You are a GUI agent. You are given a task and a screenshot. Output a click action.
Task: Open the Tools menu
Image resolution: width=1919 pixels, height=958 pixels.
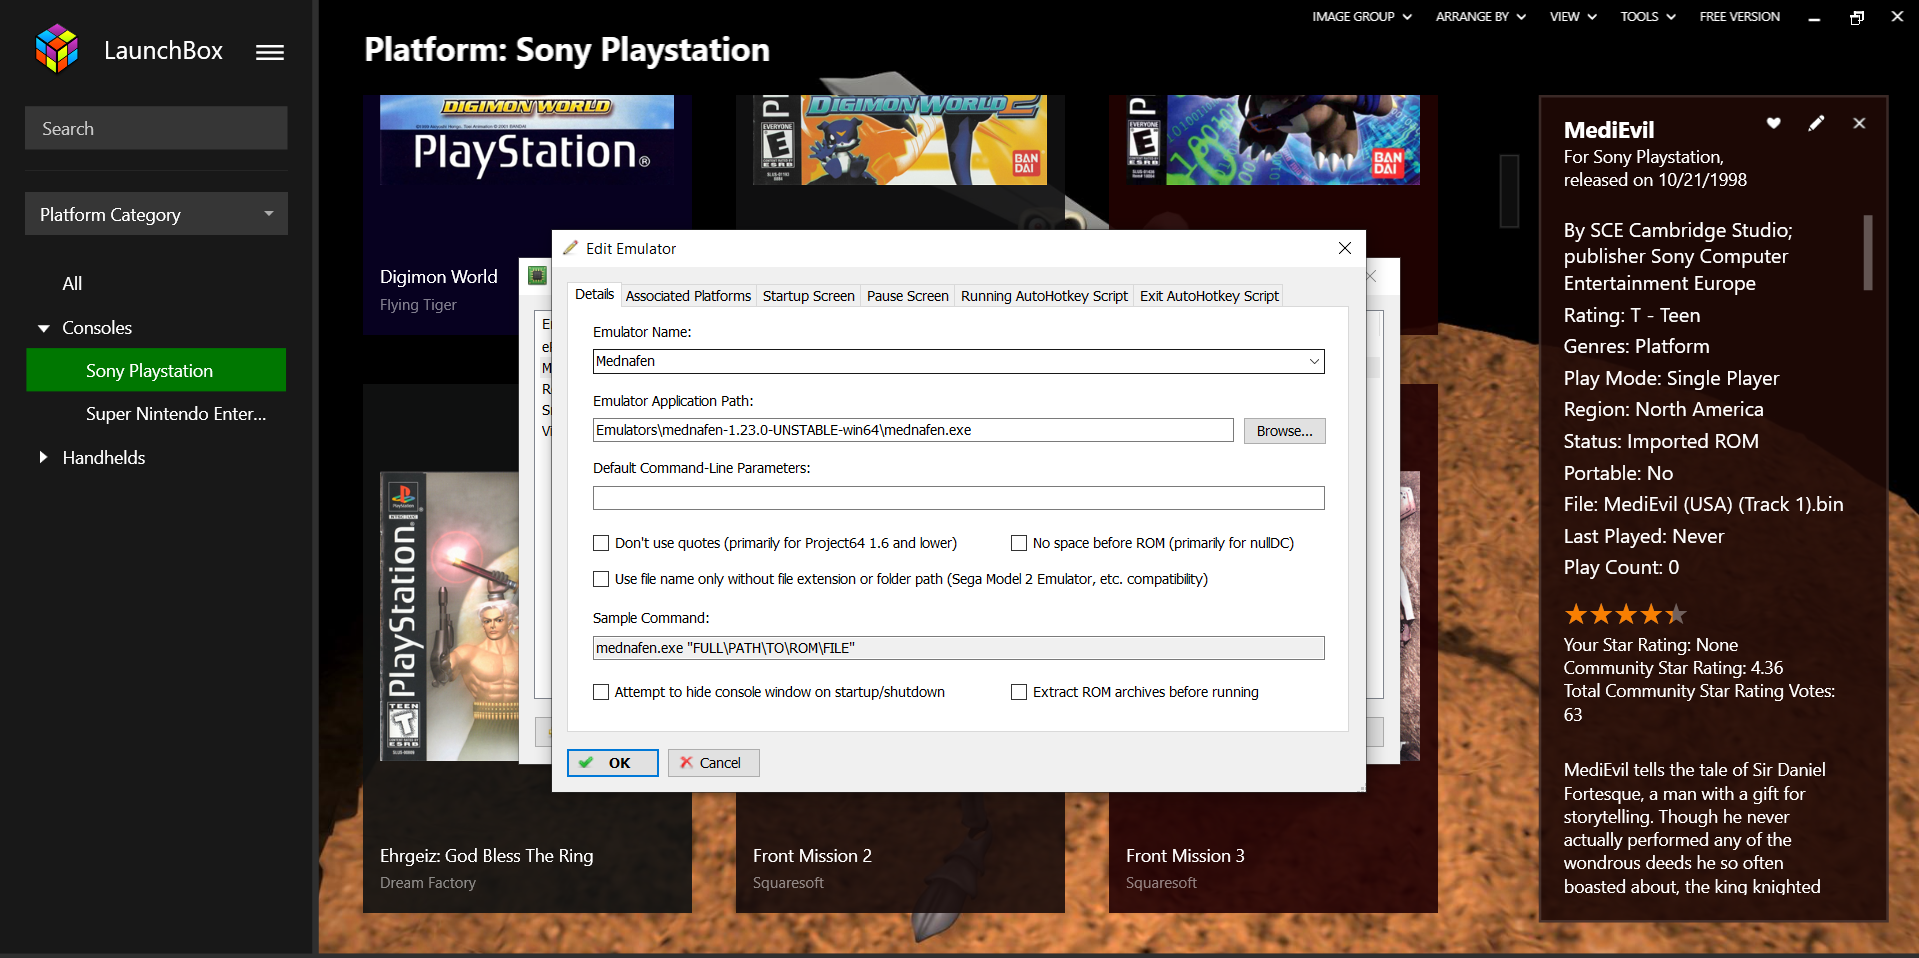pos(1648,17)
